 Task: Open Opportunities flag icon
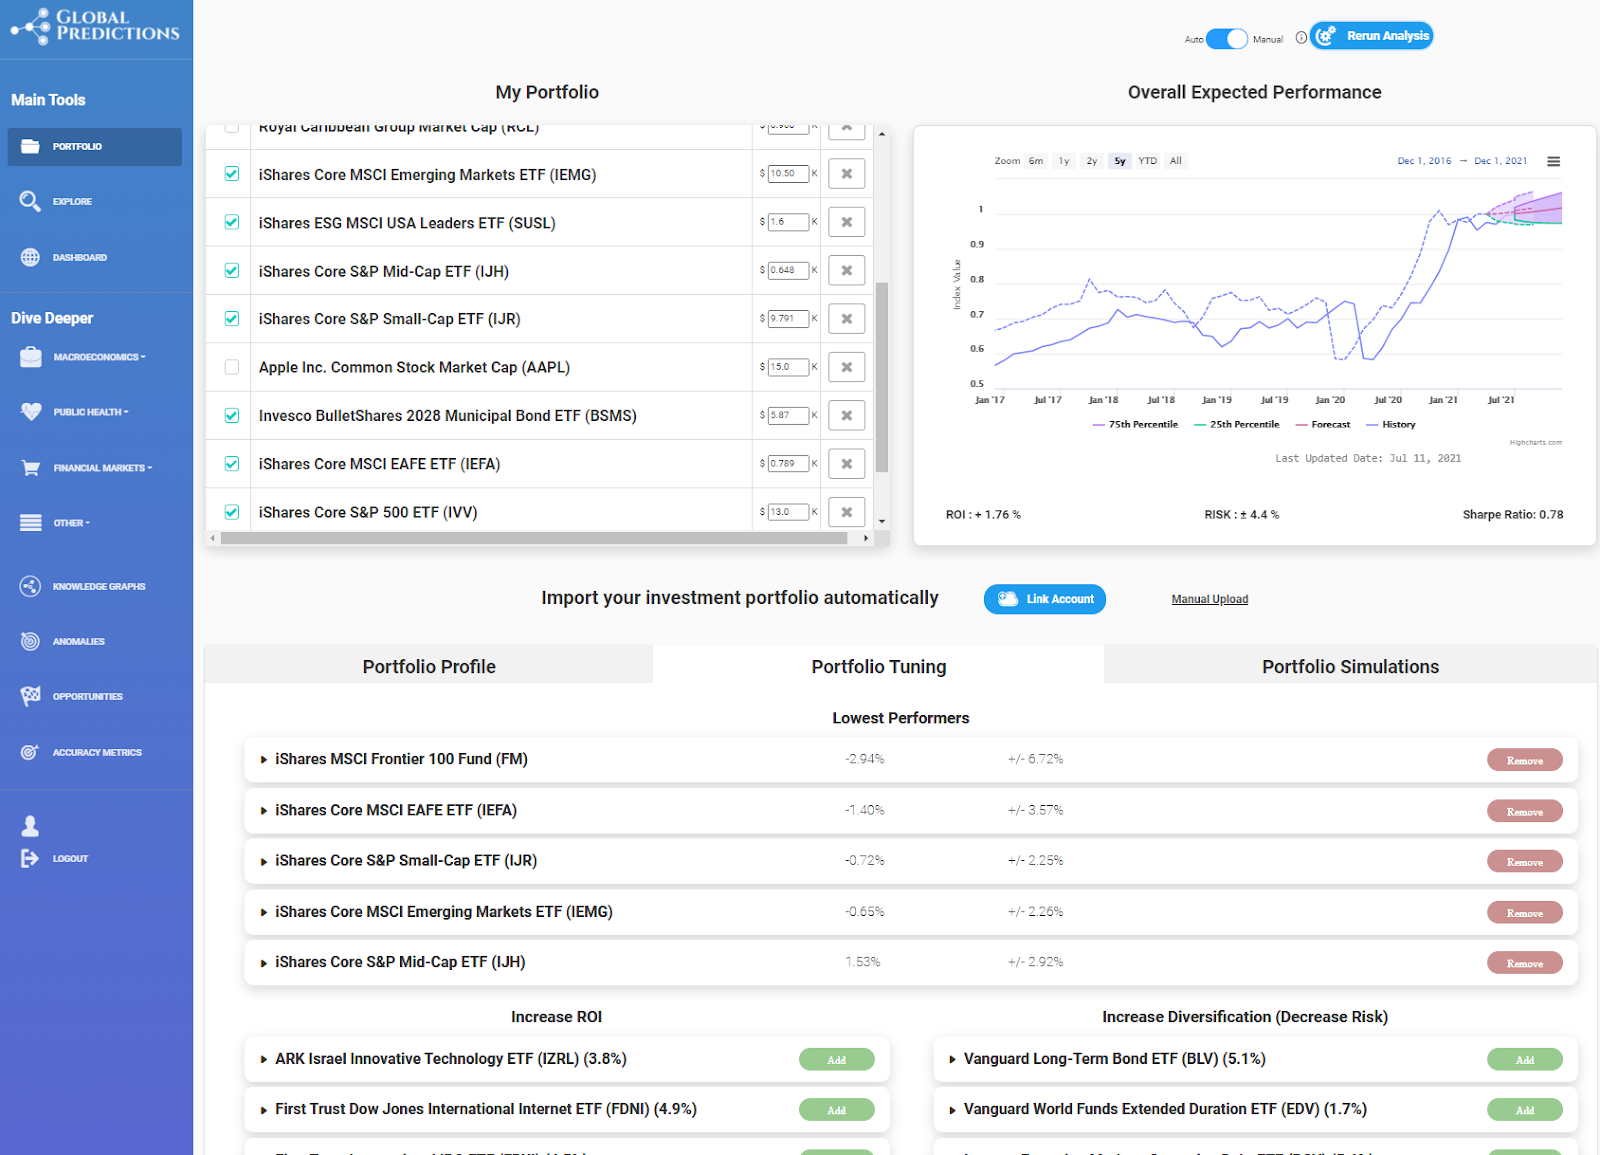point(30,696)
